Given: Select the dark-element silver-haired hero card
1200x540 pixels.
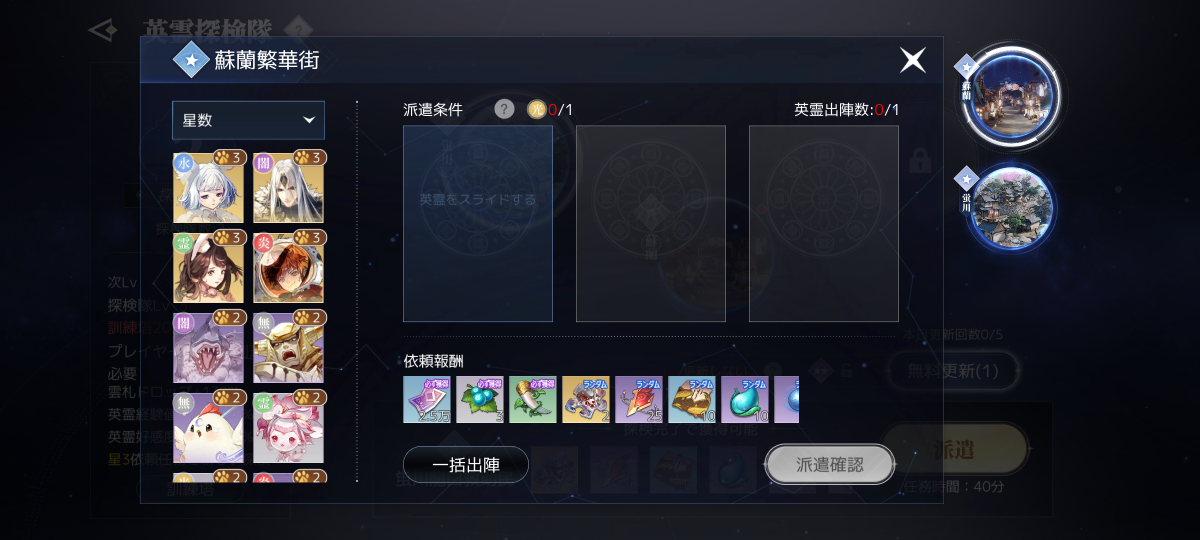Looking at the screenshot, I should point(288,187).
